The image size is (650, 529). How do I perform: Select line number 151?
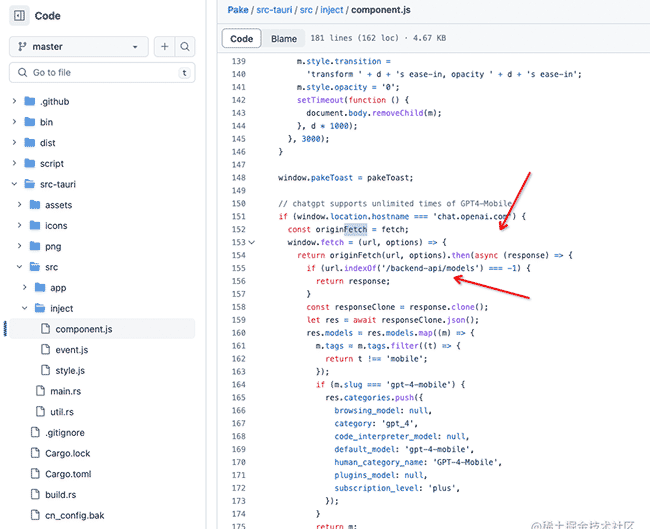tap(239, 216)
